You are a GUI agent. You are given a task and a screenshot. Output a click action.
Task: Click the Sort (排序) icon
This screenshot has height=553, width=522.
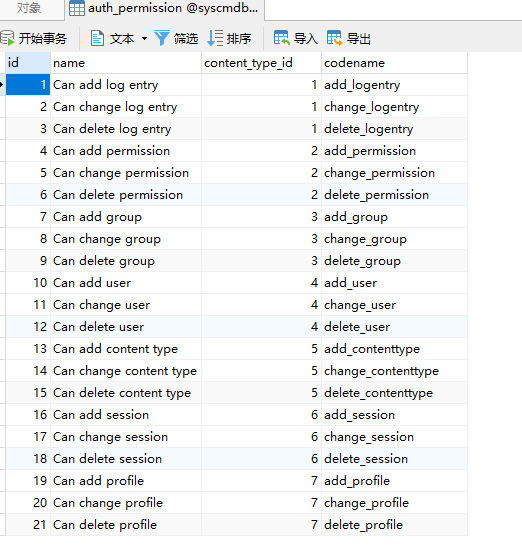tap(215, 38)
